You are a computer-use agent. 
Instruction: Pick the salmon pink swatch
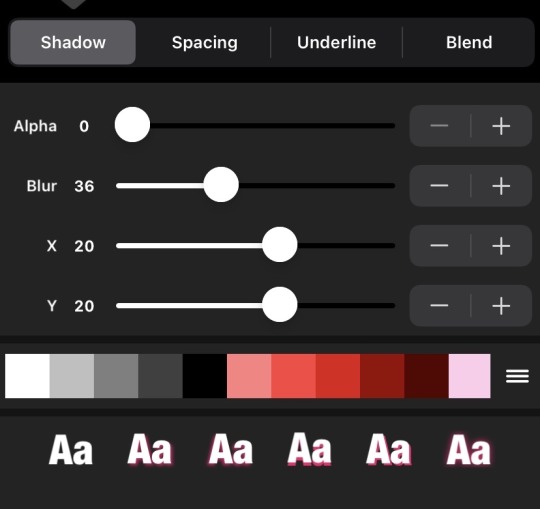pos(249,376)
